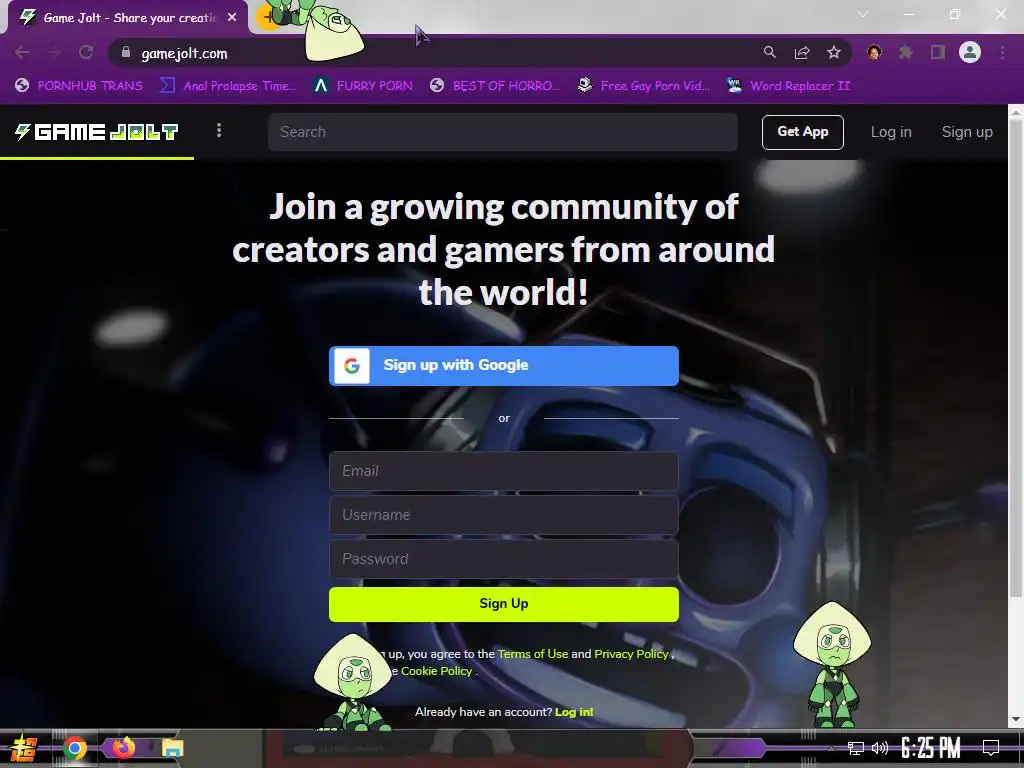1024x768 pixels.
Task: Open the Log in link in header
Action: pos(891,132)
